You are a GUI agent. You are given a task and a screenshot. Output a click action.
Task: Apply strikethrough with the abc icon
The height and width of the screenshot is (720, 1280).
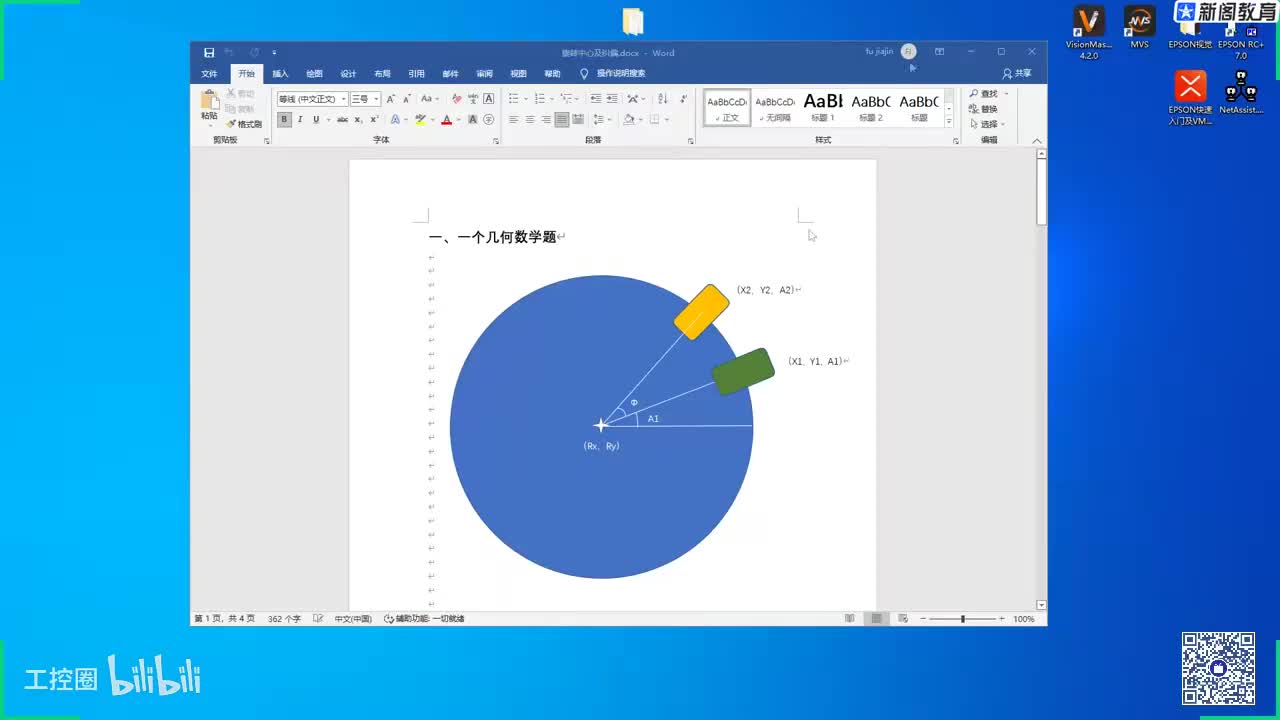[x=342, y=119]
